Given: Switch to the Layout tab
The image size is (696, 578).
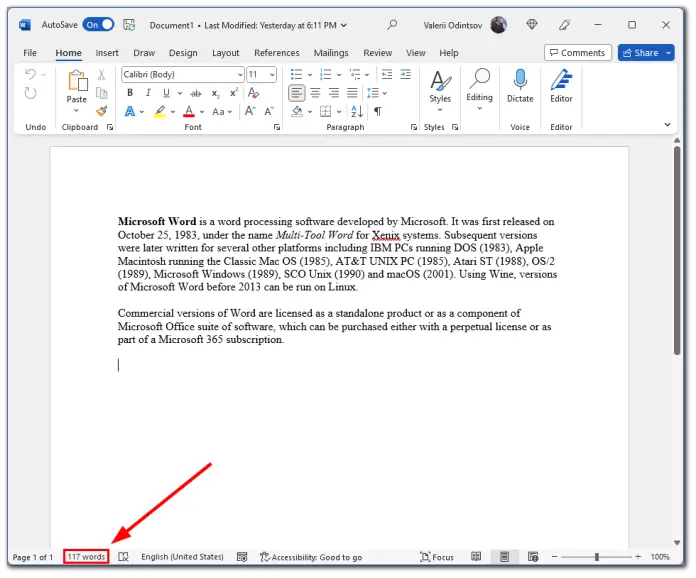Looking at the screenshot, I should pos(225,53).
